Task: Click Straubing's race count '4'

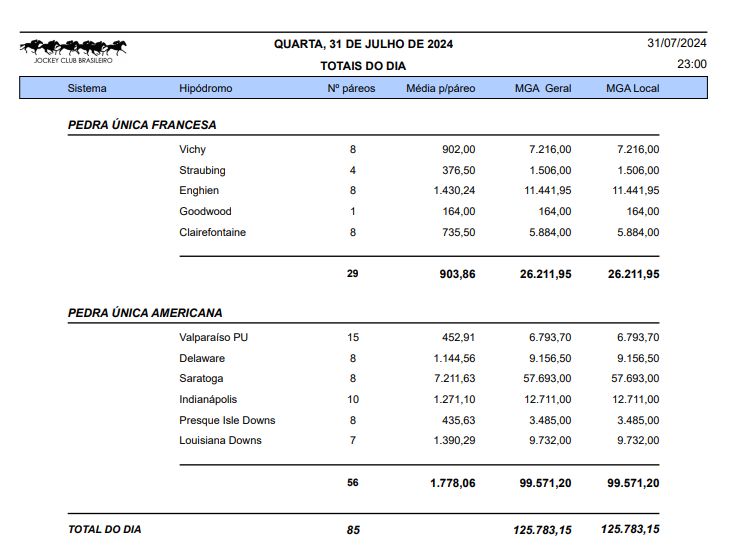Action: tap(352, 170)
